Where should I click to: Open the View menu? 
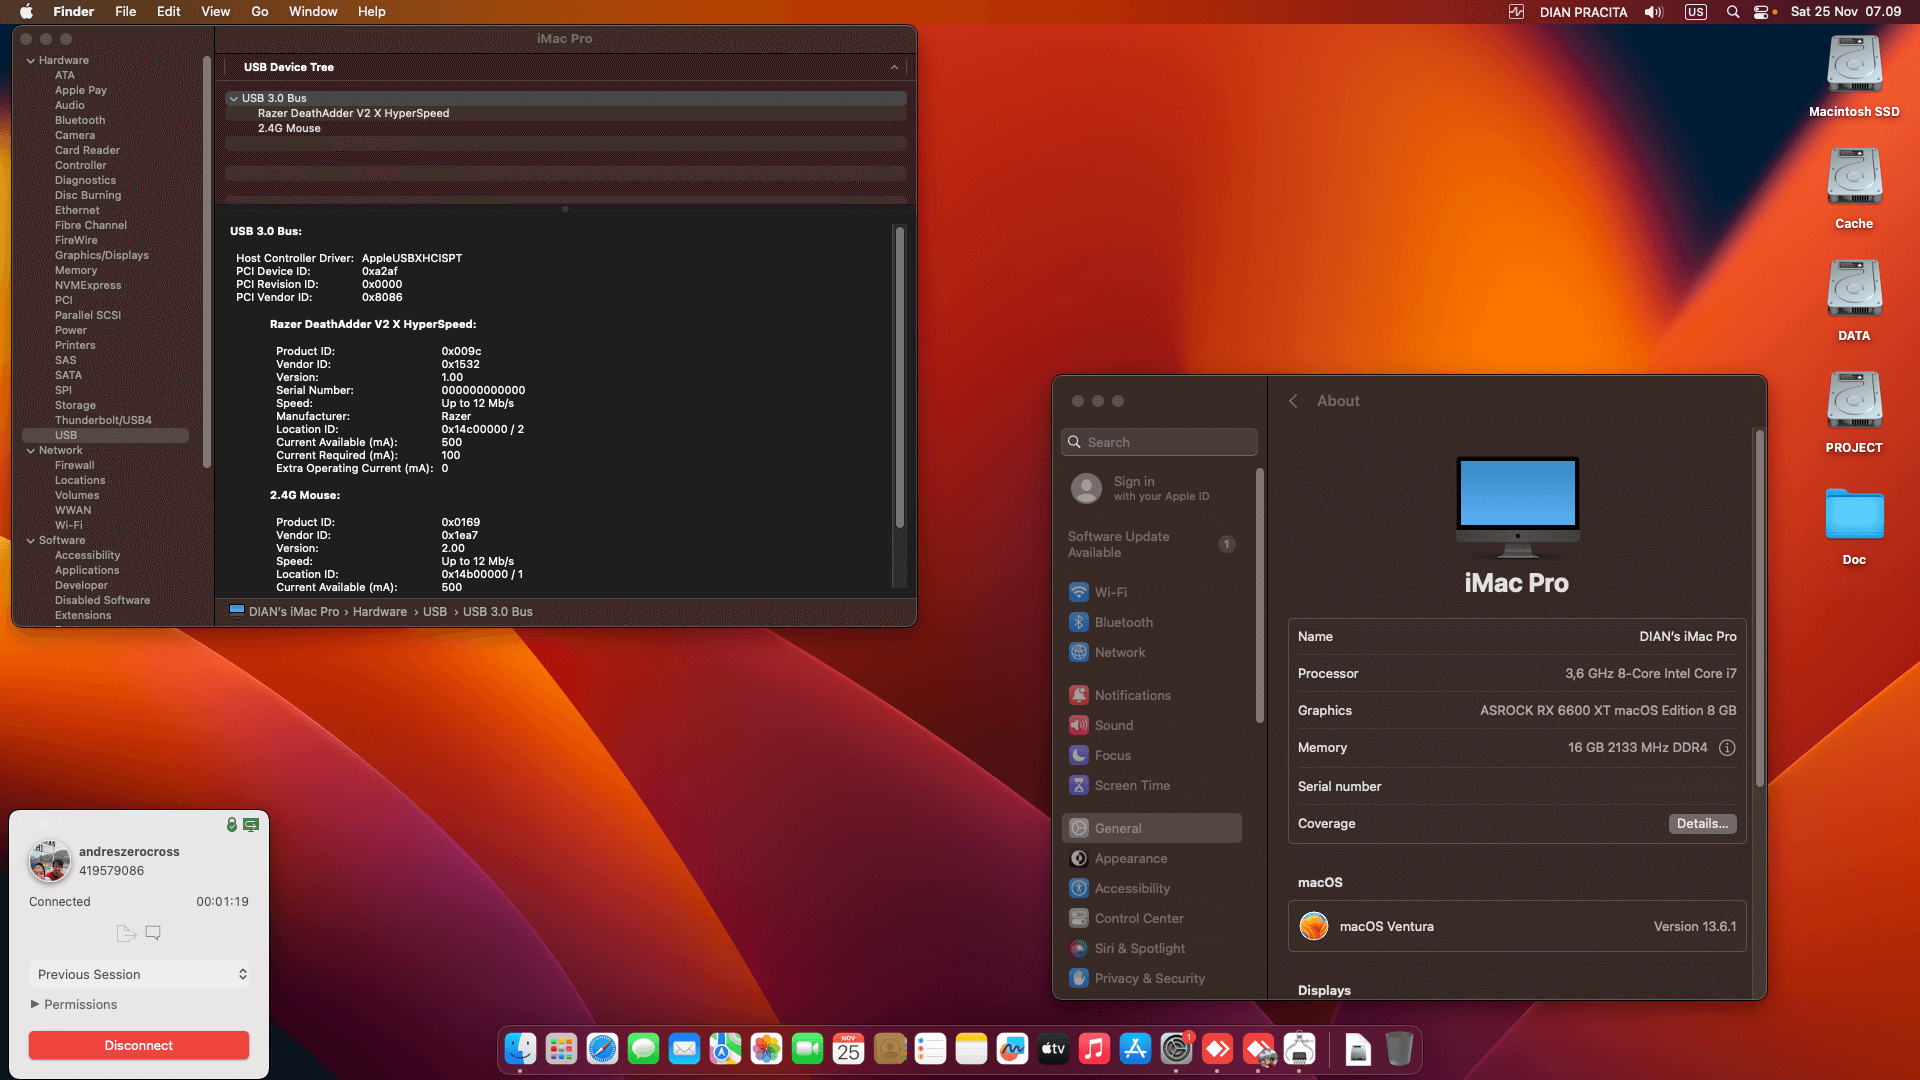point(215,12)
